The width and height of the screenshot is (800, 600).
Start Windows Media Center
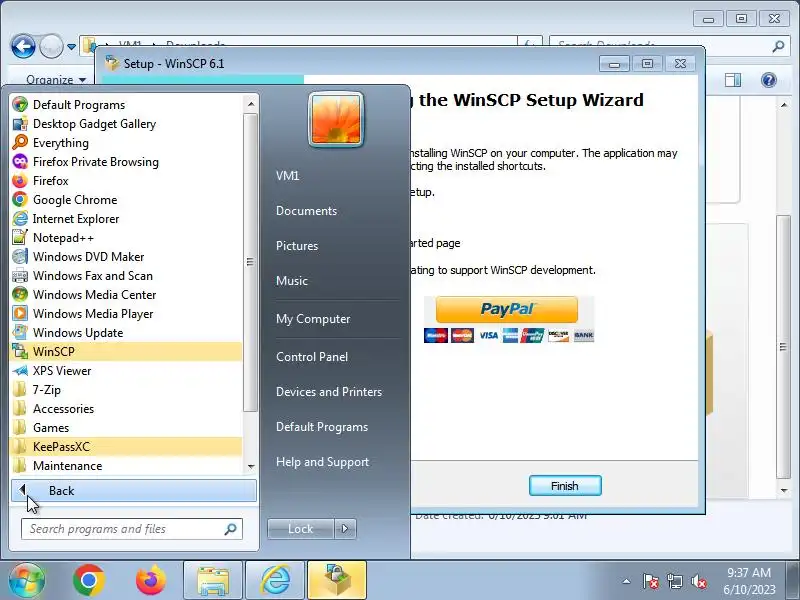[x=126, y=294]
